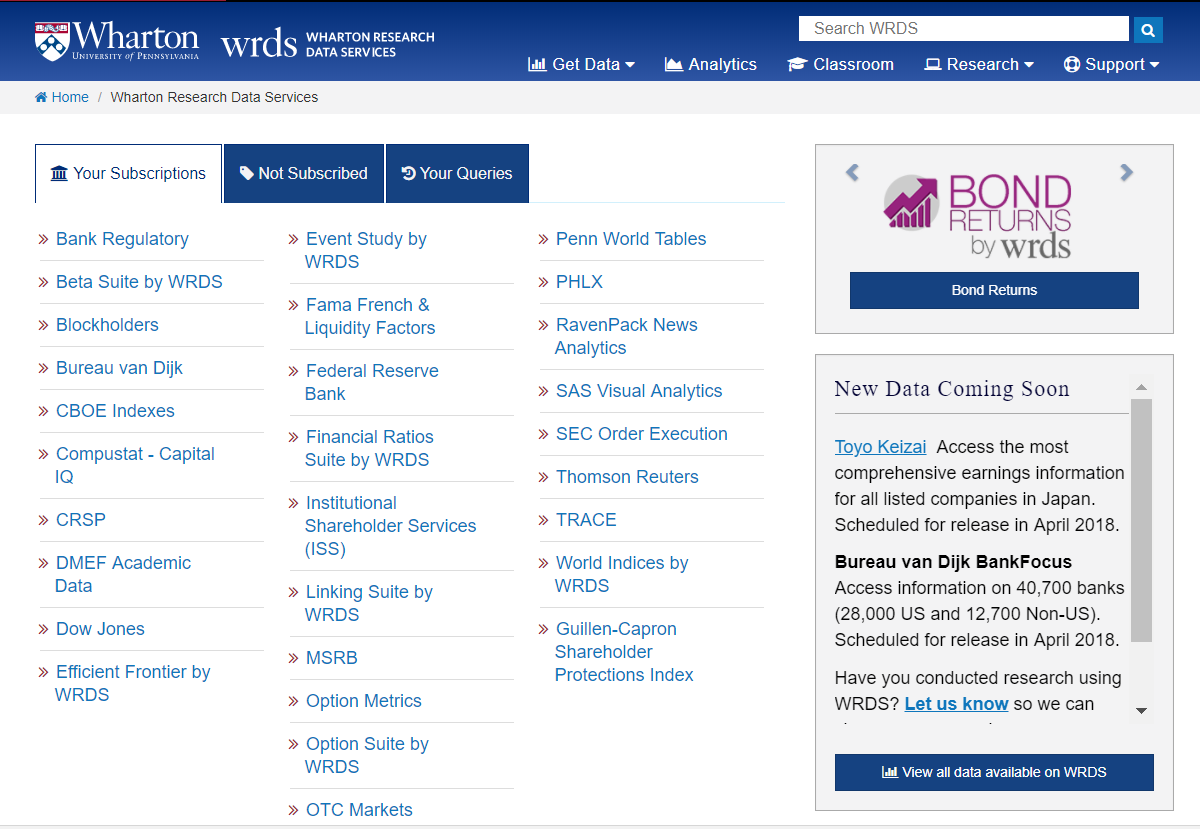The image size is (1200, 829).
Task: Expand the Support dropdown menu
Action: point(1112,64)
